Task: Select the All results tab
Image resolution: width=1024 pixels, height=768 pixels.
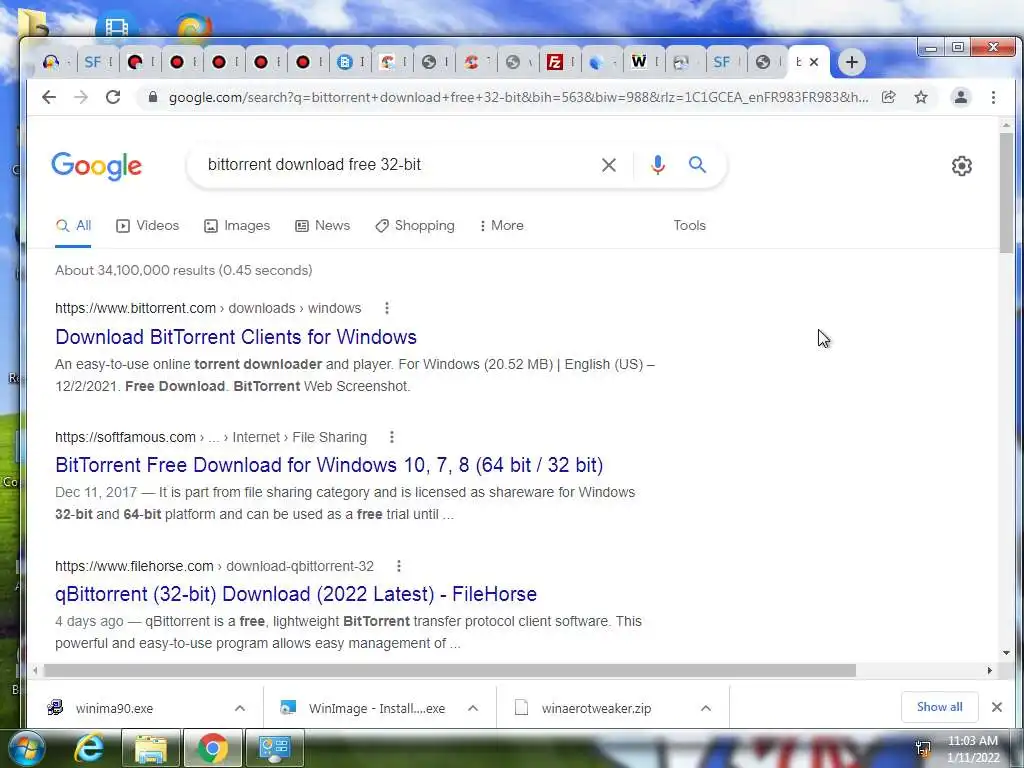Action: [73, 225]
